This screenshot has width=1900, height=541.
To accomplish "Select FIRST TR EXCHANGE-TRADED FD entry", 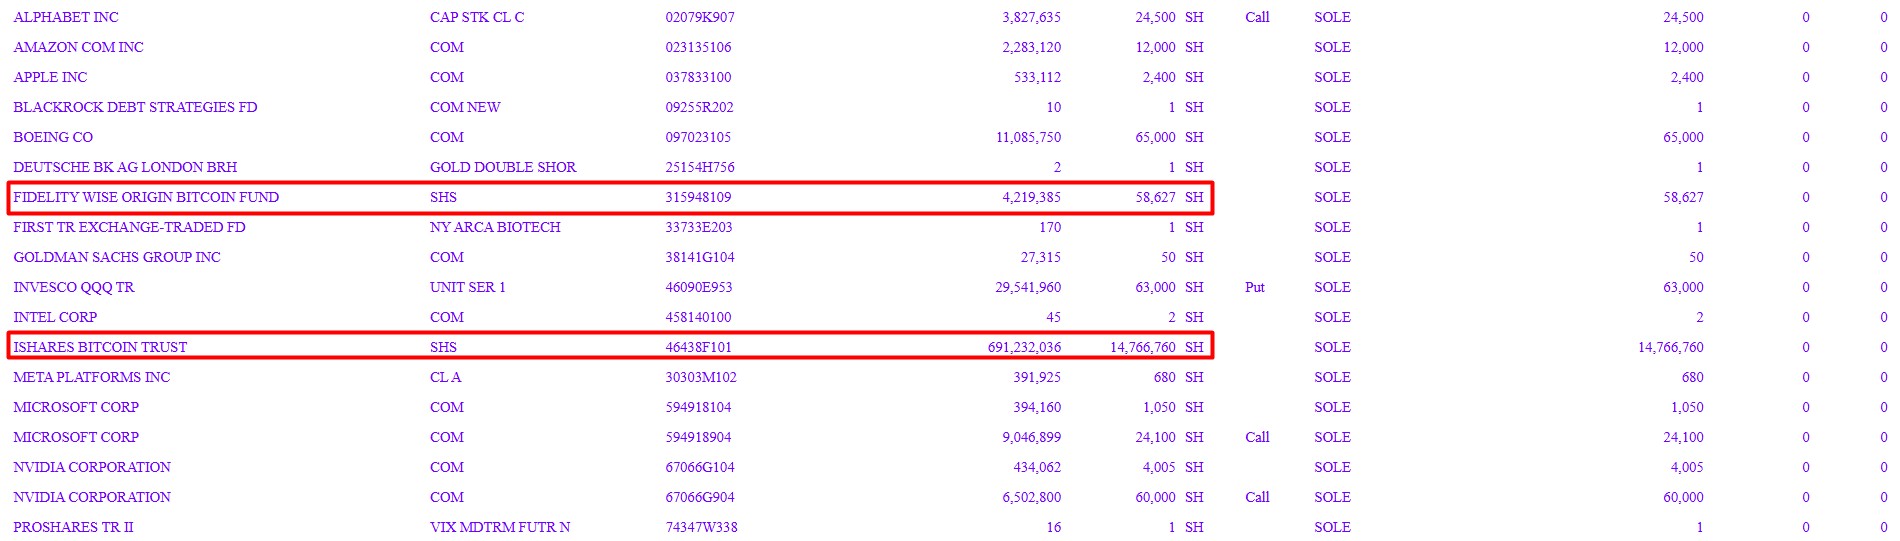I will (129, 227).
